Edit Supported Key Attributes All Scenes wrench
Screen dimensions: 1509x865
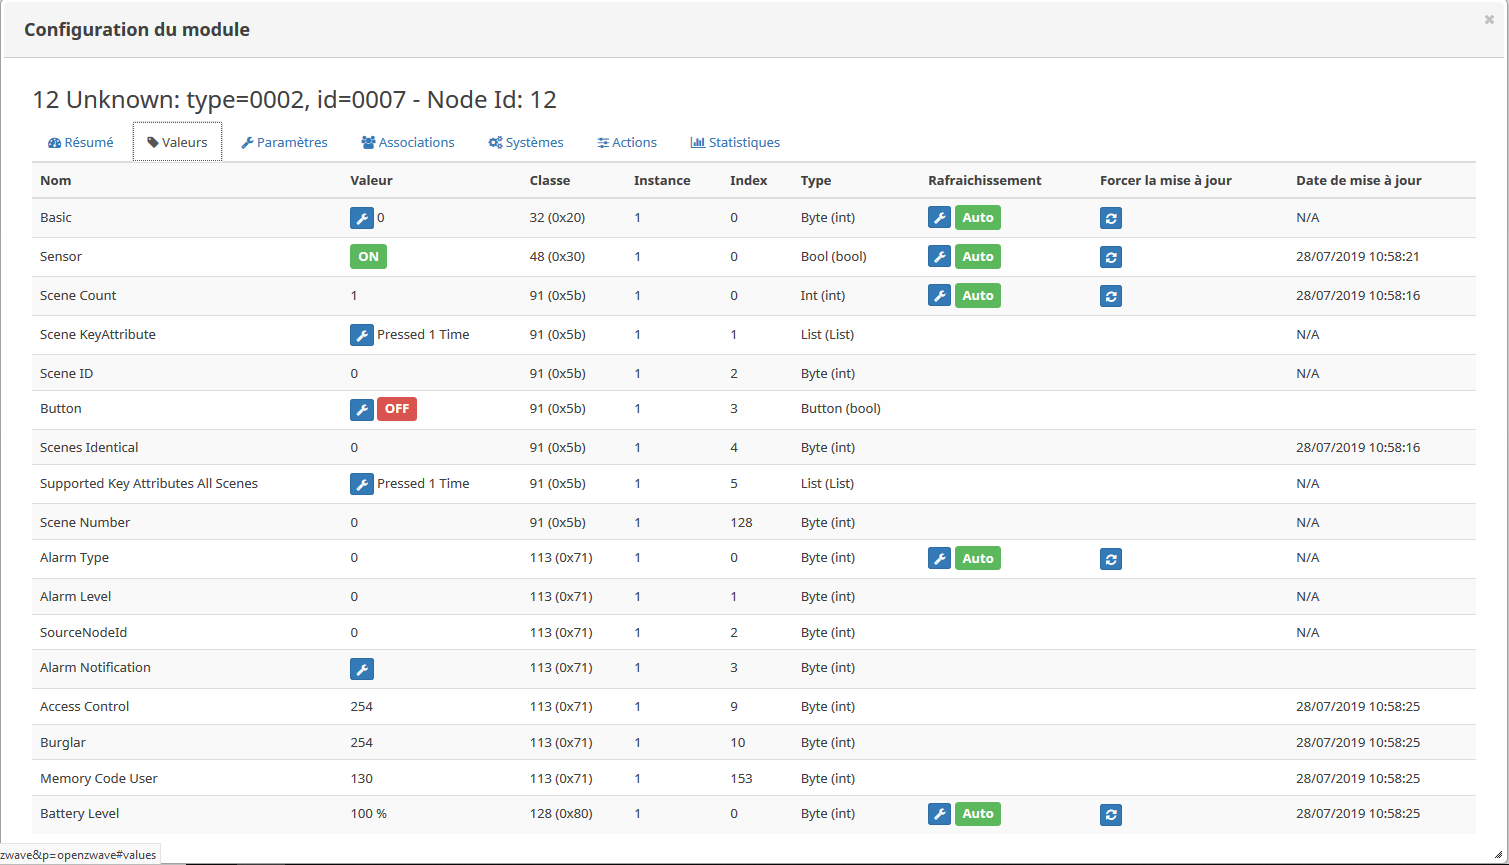coord(362,484)
